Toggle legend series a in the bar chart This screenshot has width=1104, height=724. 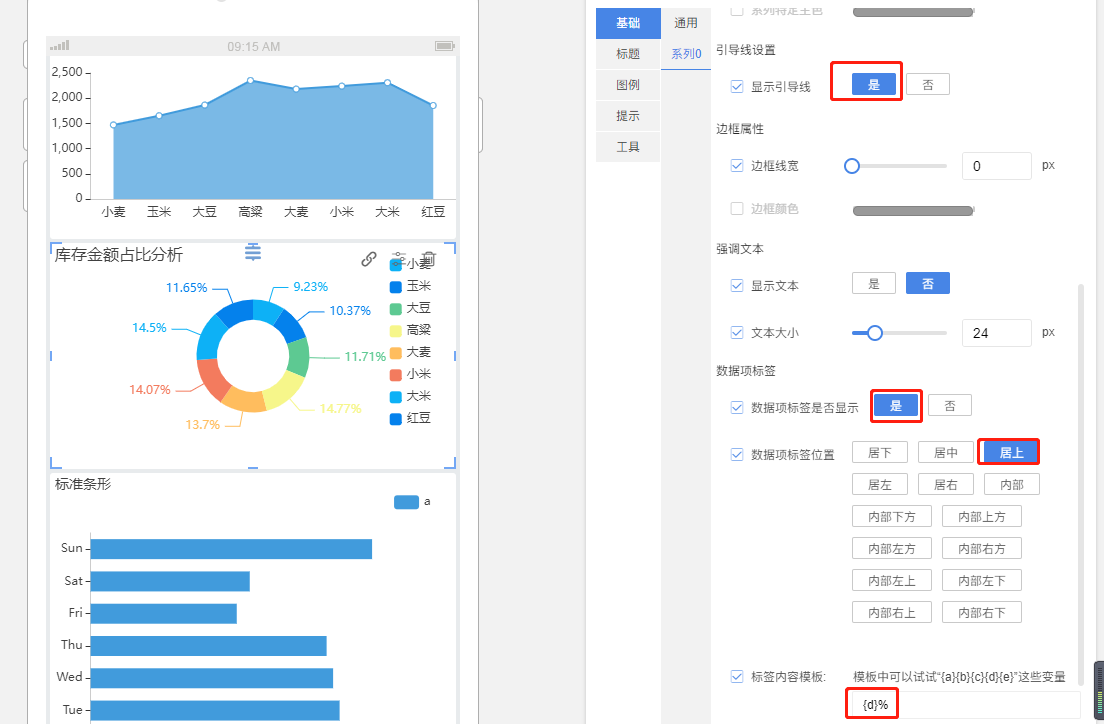tap(412, 501)
